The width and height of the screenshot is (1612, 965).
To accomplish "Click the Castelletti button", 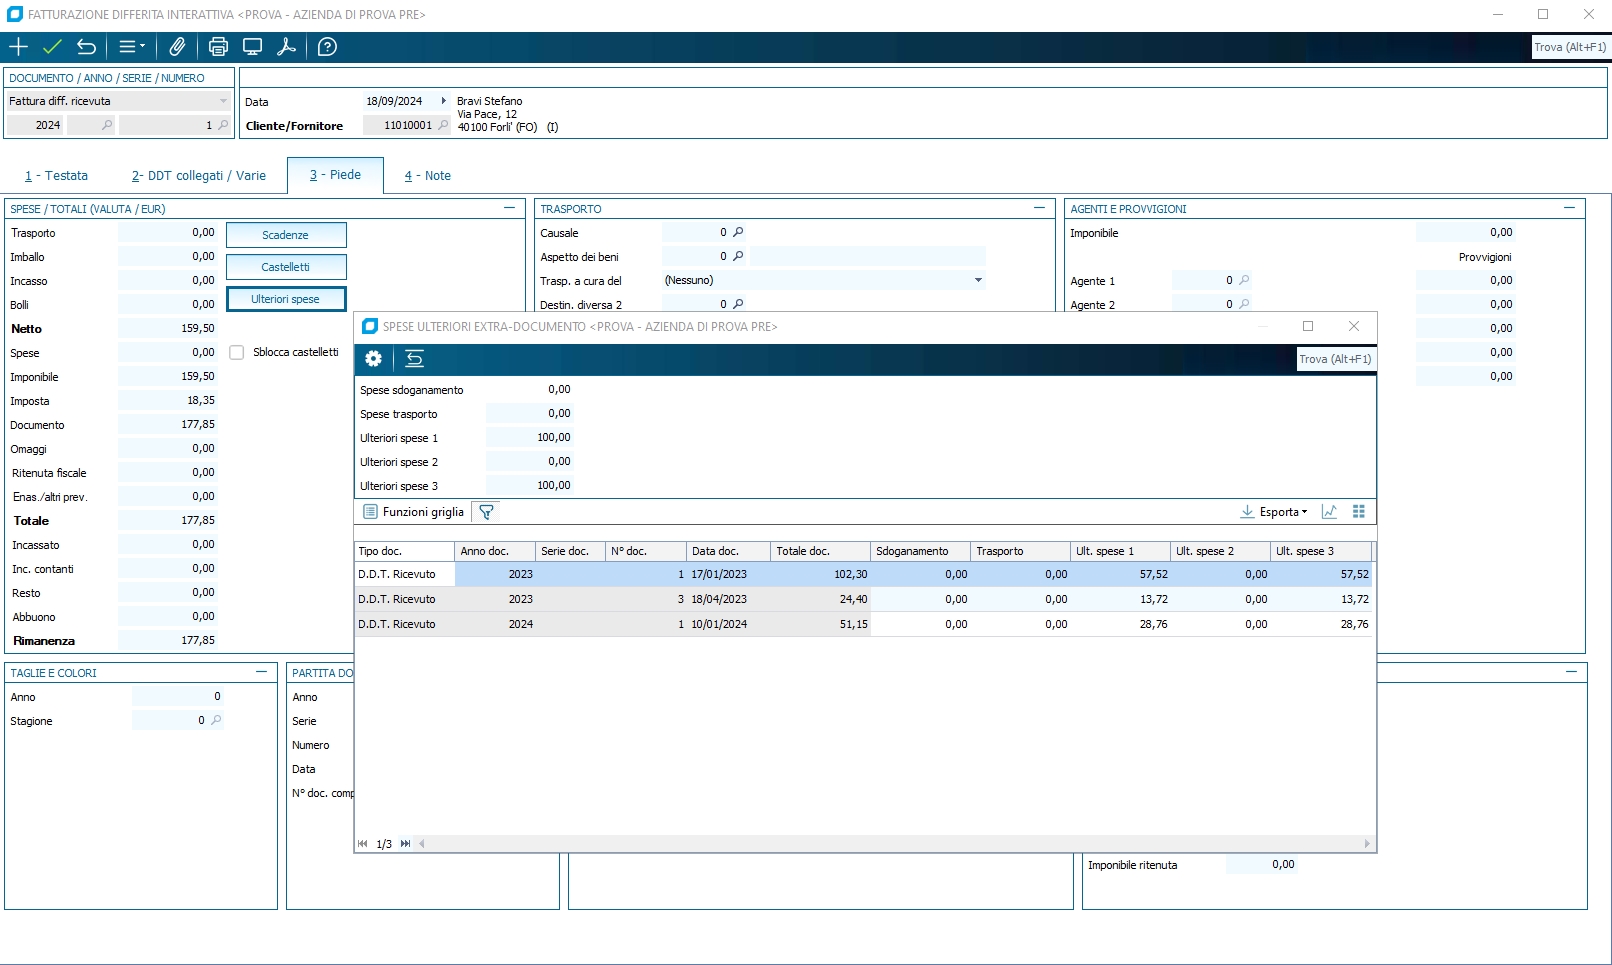I will [286, 267].
